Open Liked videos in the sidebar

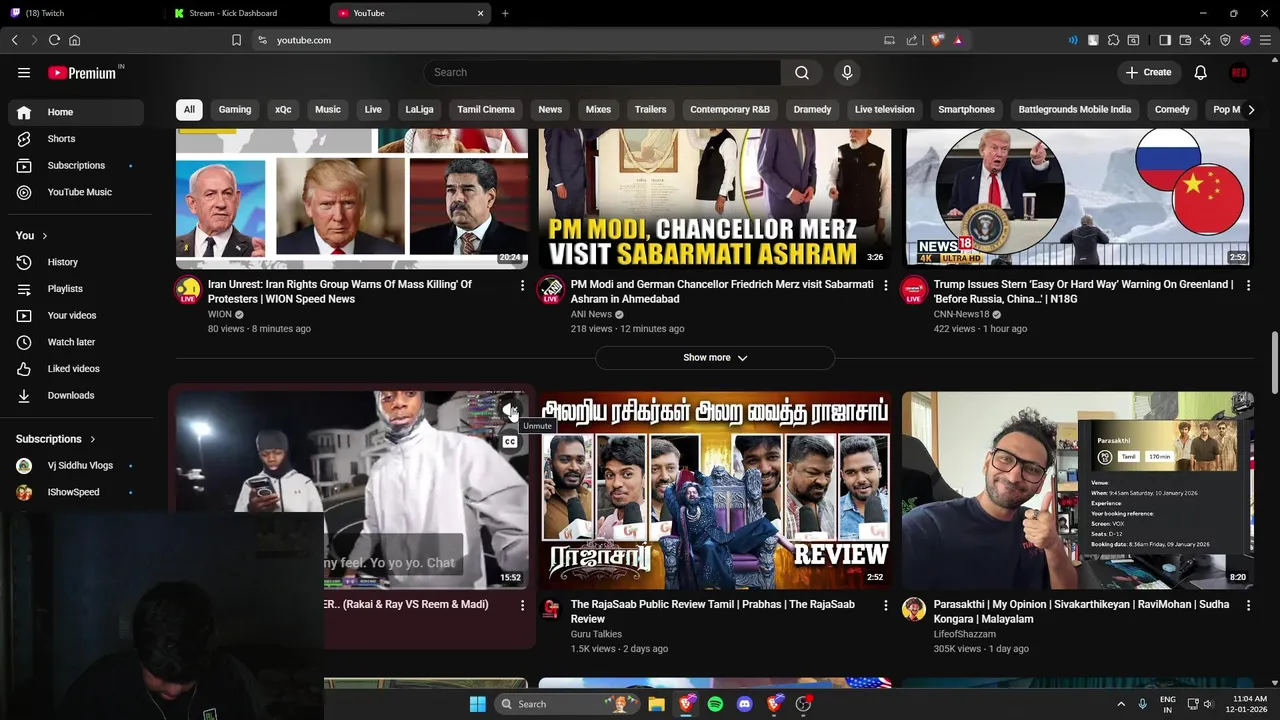tap(76, 369)
